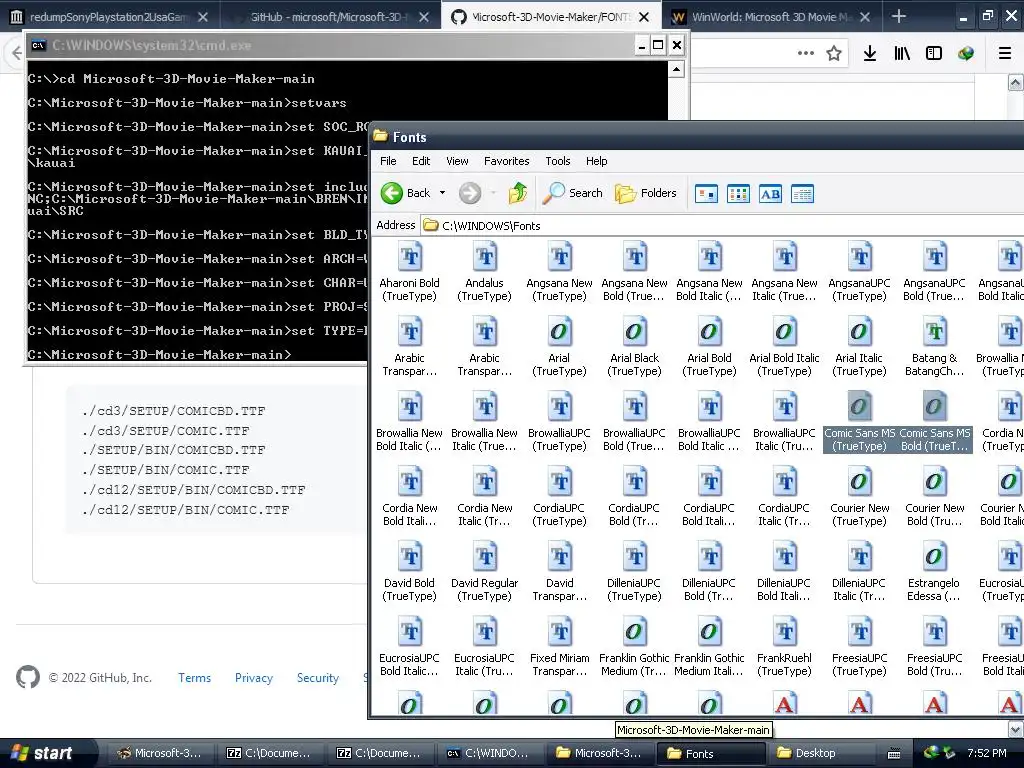
Task: Switch to List view icon
Action: click(738, 194)
